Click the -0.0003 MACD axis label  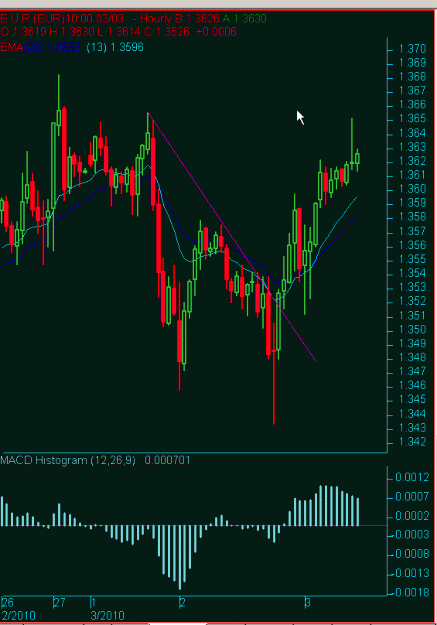pos(411,535)
